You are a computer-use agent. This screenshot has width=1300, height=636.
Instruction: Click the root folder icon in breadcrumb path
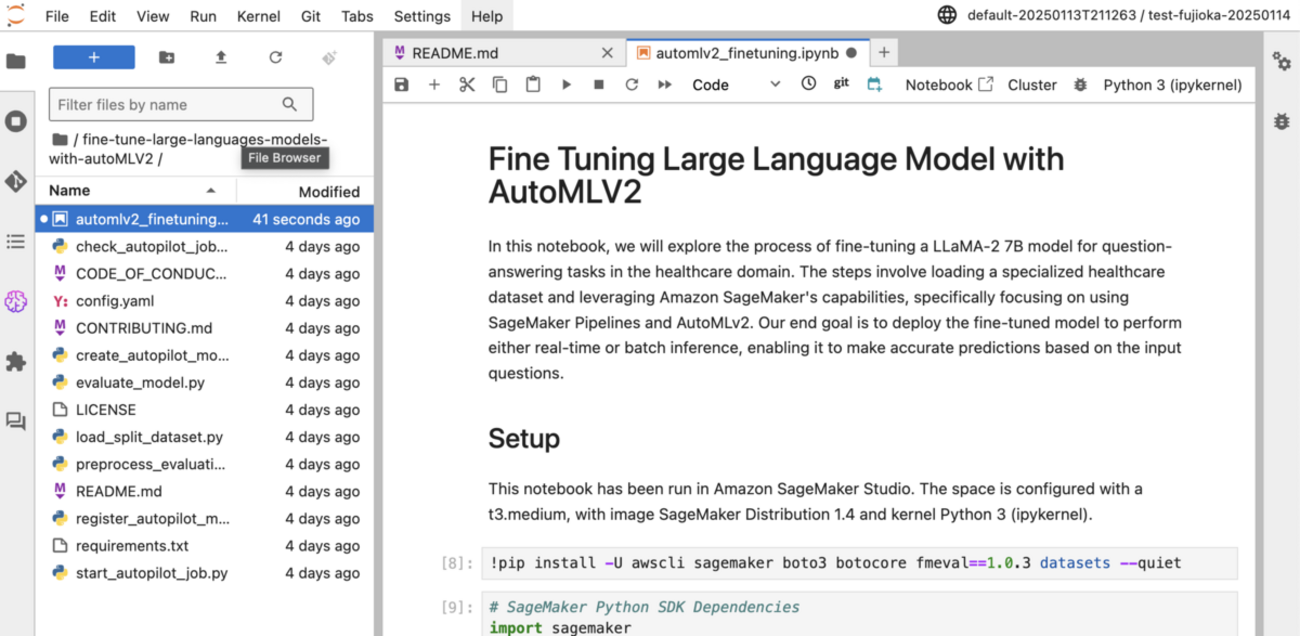(x=60, y=140)
